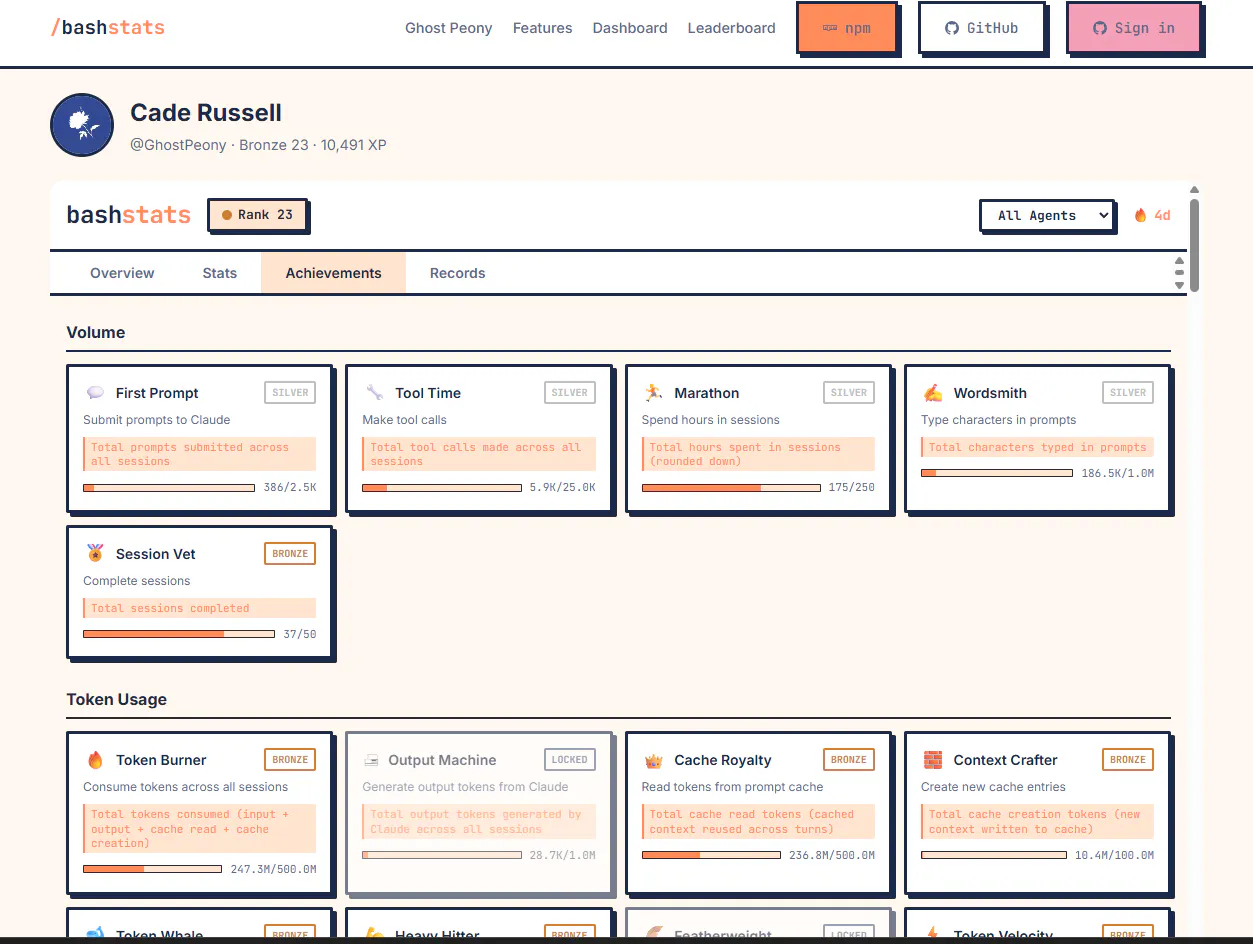Switch to the Records tab

pyautogui.click(x=457, y=273)
